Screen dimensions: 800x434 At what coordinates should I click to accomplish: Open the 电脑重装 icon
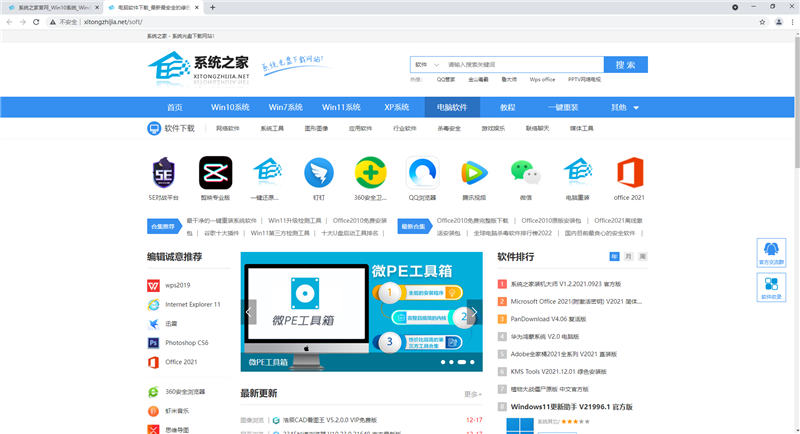tap(578, 172)
